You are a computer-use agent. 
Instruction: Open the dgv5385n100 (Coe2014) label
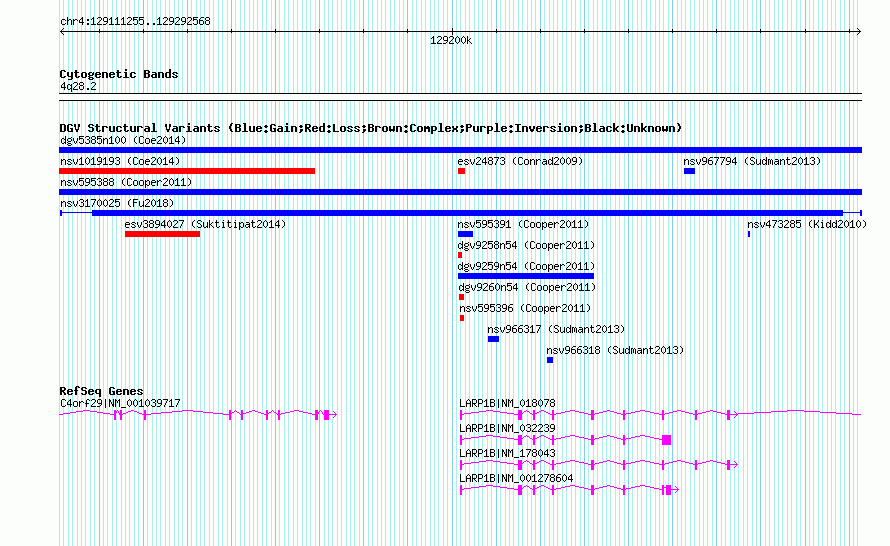tap(123, 140)
